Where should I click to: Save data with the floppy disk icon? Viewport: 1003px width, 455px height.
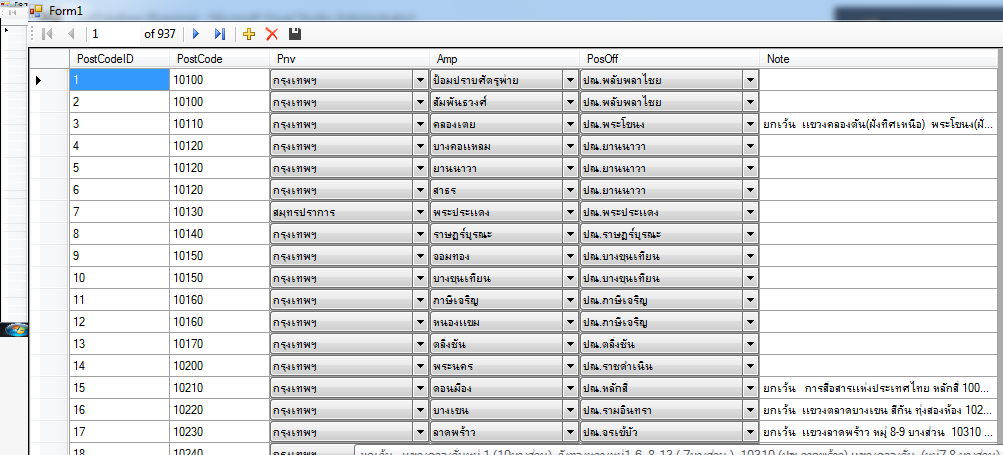click(295, 34)
